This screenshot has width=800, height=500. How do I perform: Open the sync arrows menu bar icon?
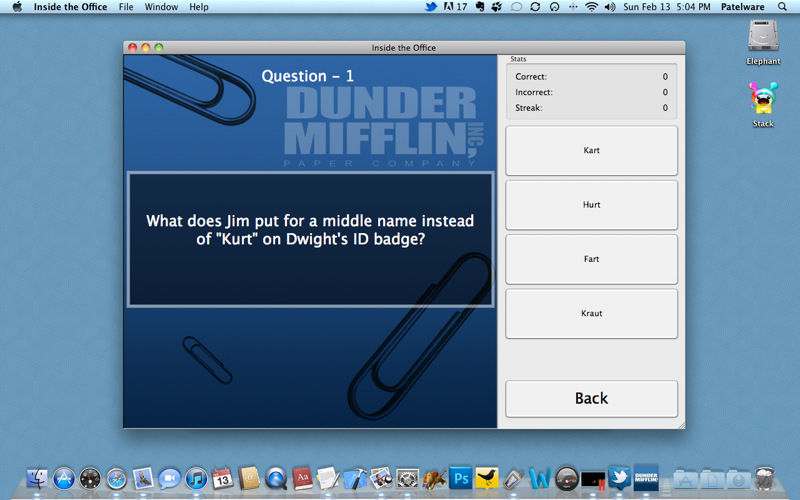[535, 7]
